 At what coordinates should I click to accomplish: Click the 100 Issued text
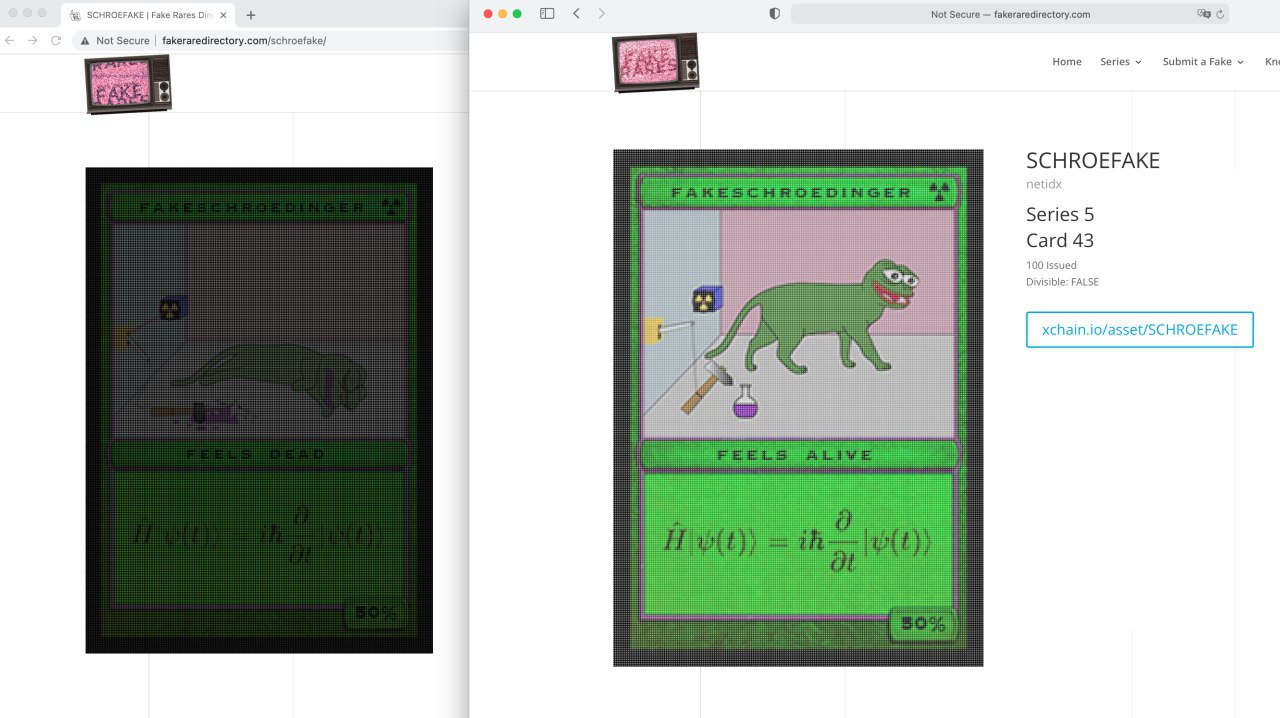(x=1051, y=265)
